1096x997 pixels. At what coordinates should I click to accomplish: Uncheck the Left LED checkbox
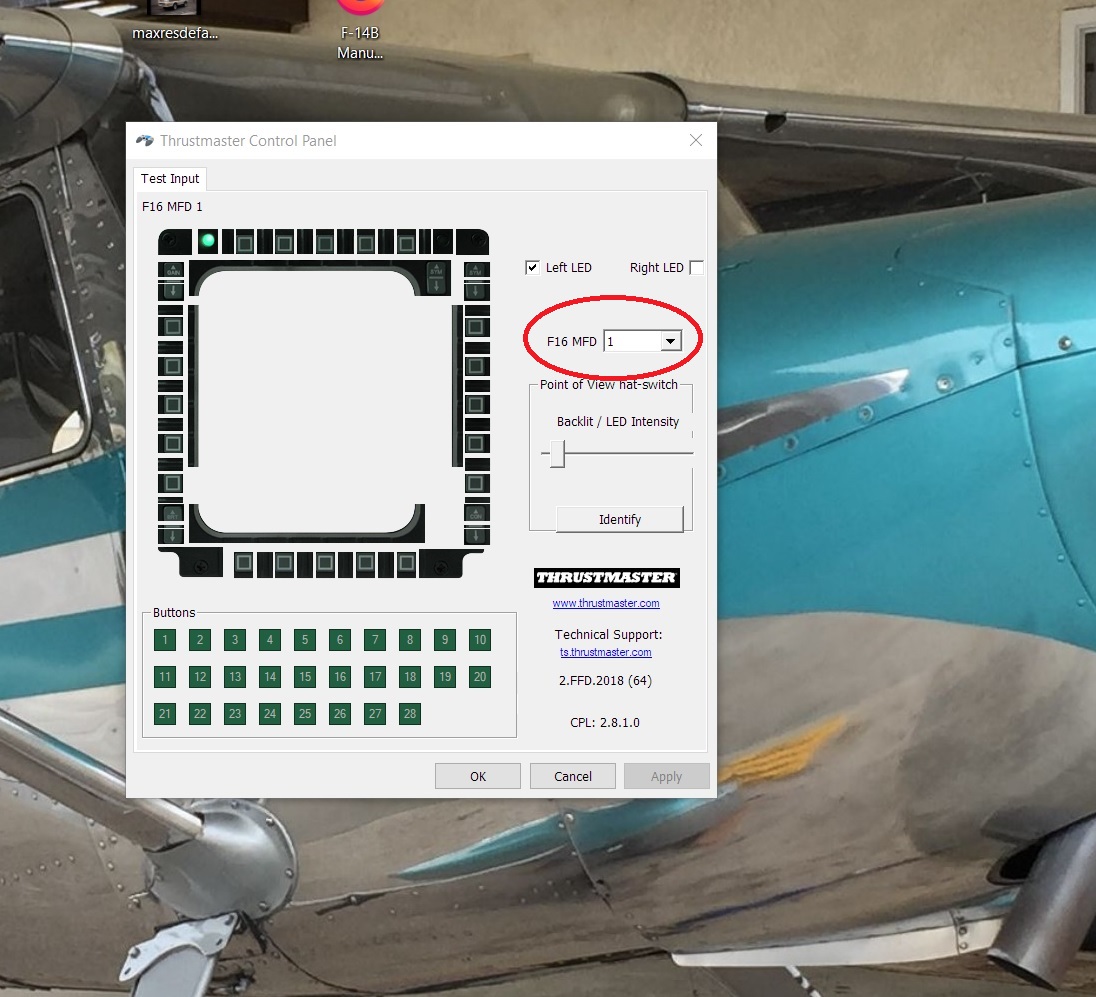533,268
